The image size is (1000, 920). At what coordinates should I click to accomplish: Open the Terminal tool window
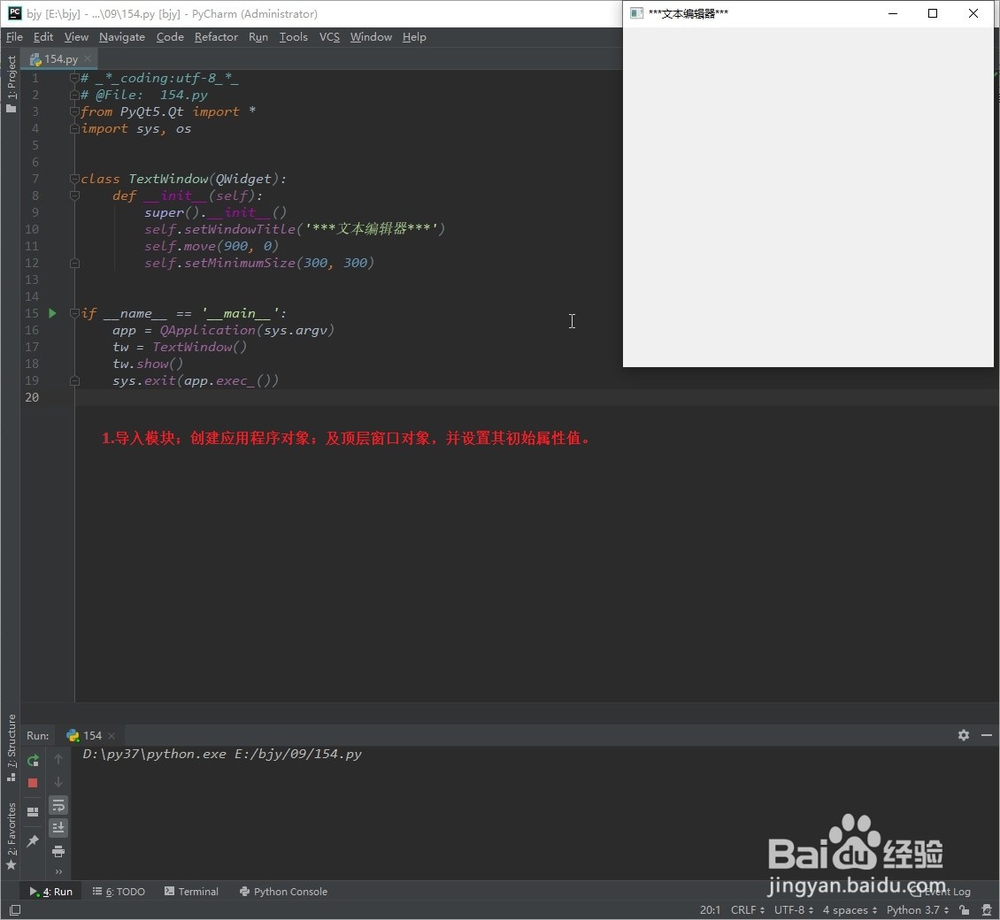pos(191,891)
